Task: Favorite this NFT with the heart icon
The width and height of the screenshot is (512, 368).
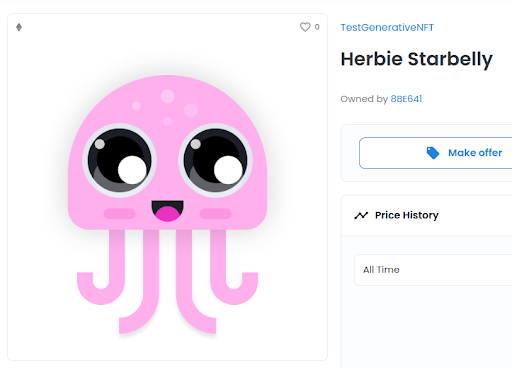Action: (x=305, y=27)
